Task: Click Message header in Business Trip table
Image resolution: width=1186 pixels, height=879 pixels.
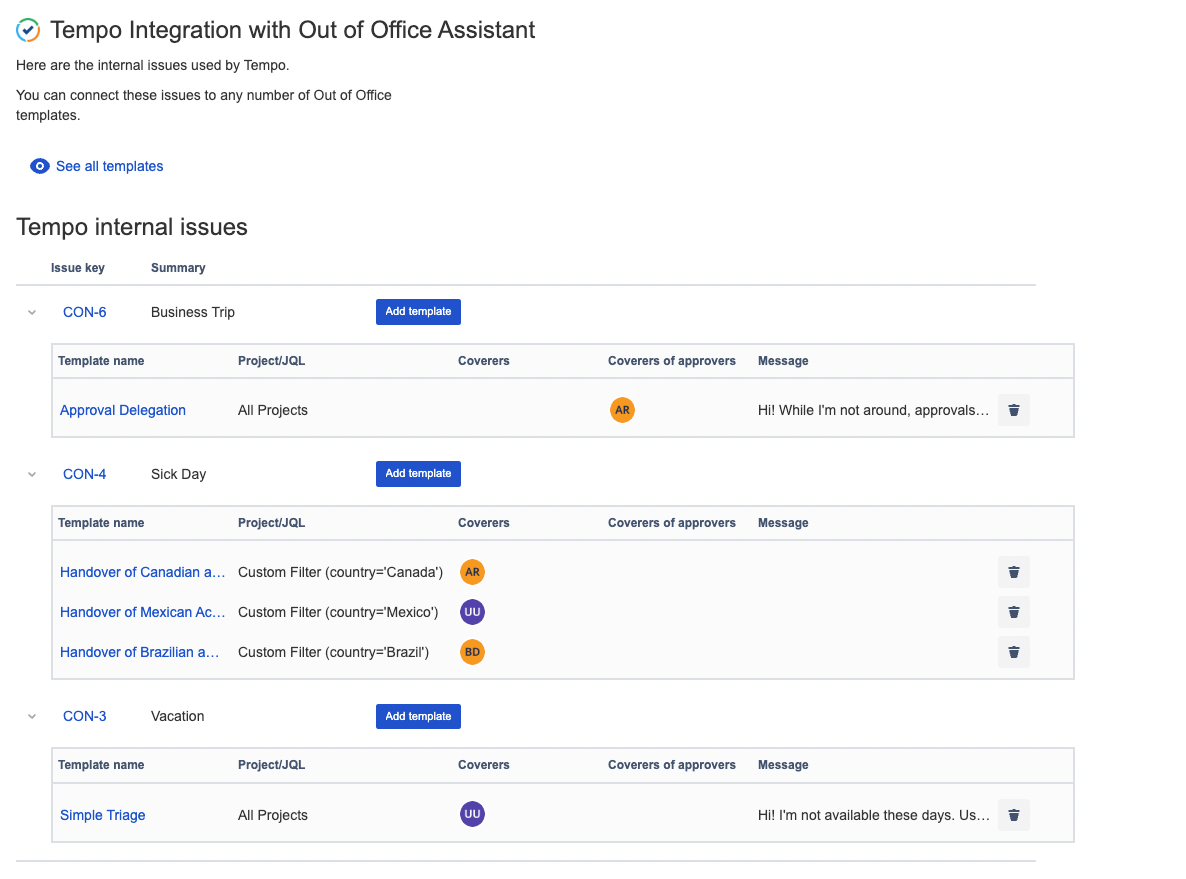Action: (783, 361)
